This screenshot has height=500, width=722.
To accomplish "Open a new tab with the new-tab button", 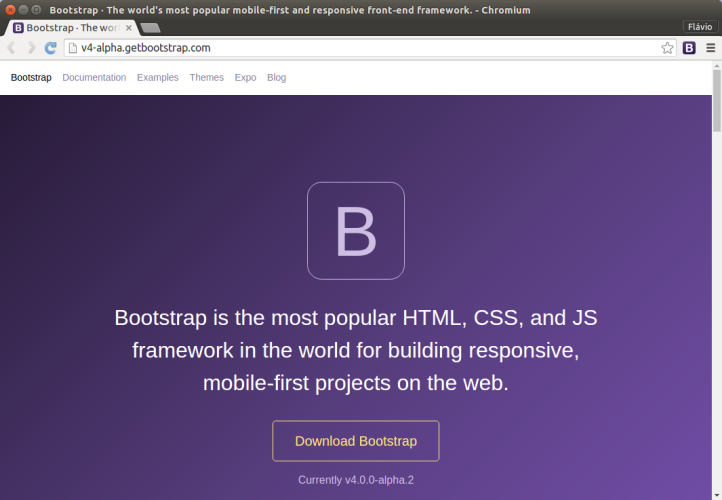I will [x=150, y=28].
